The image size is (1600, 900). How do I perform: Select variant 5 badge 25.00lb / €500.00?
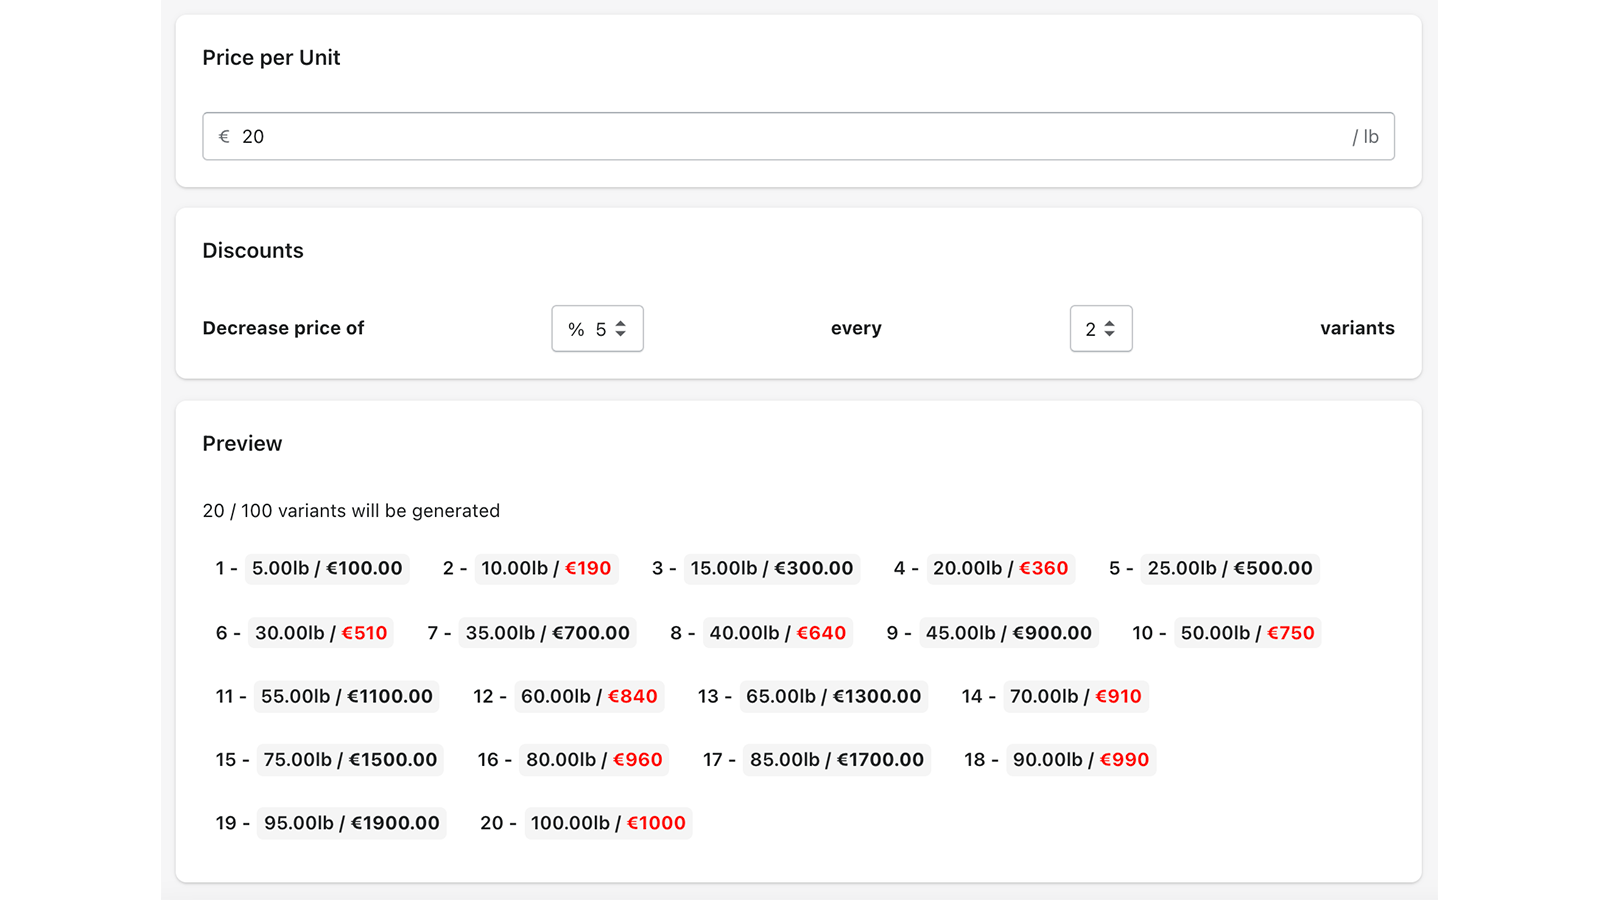coord(1229,568)
